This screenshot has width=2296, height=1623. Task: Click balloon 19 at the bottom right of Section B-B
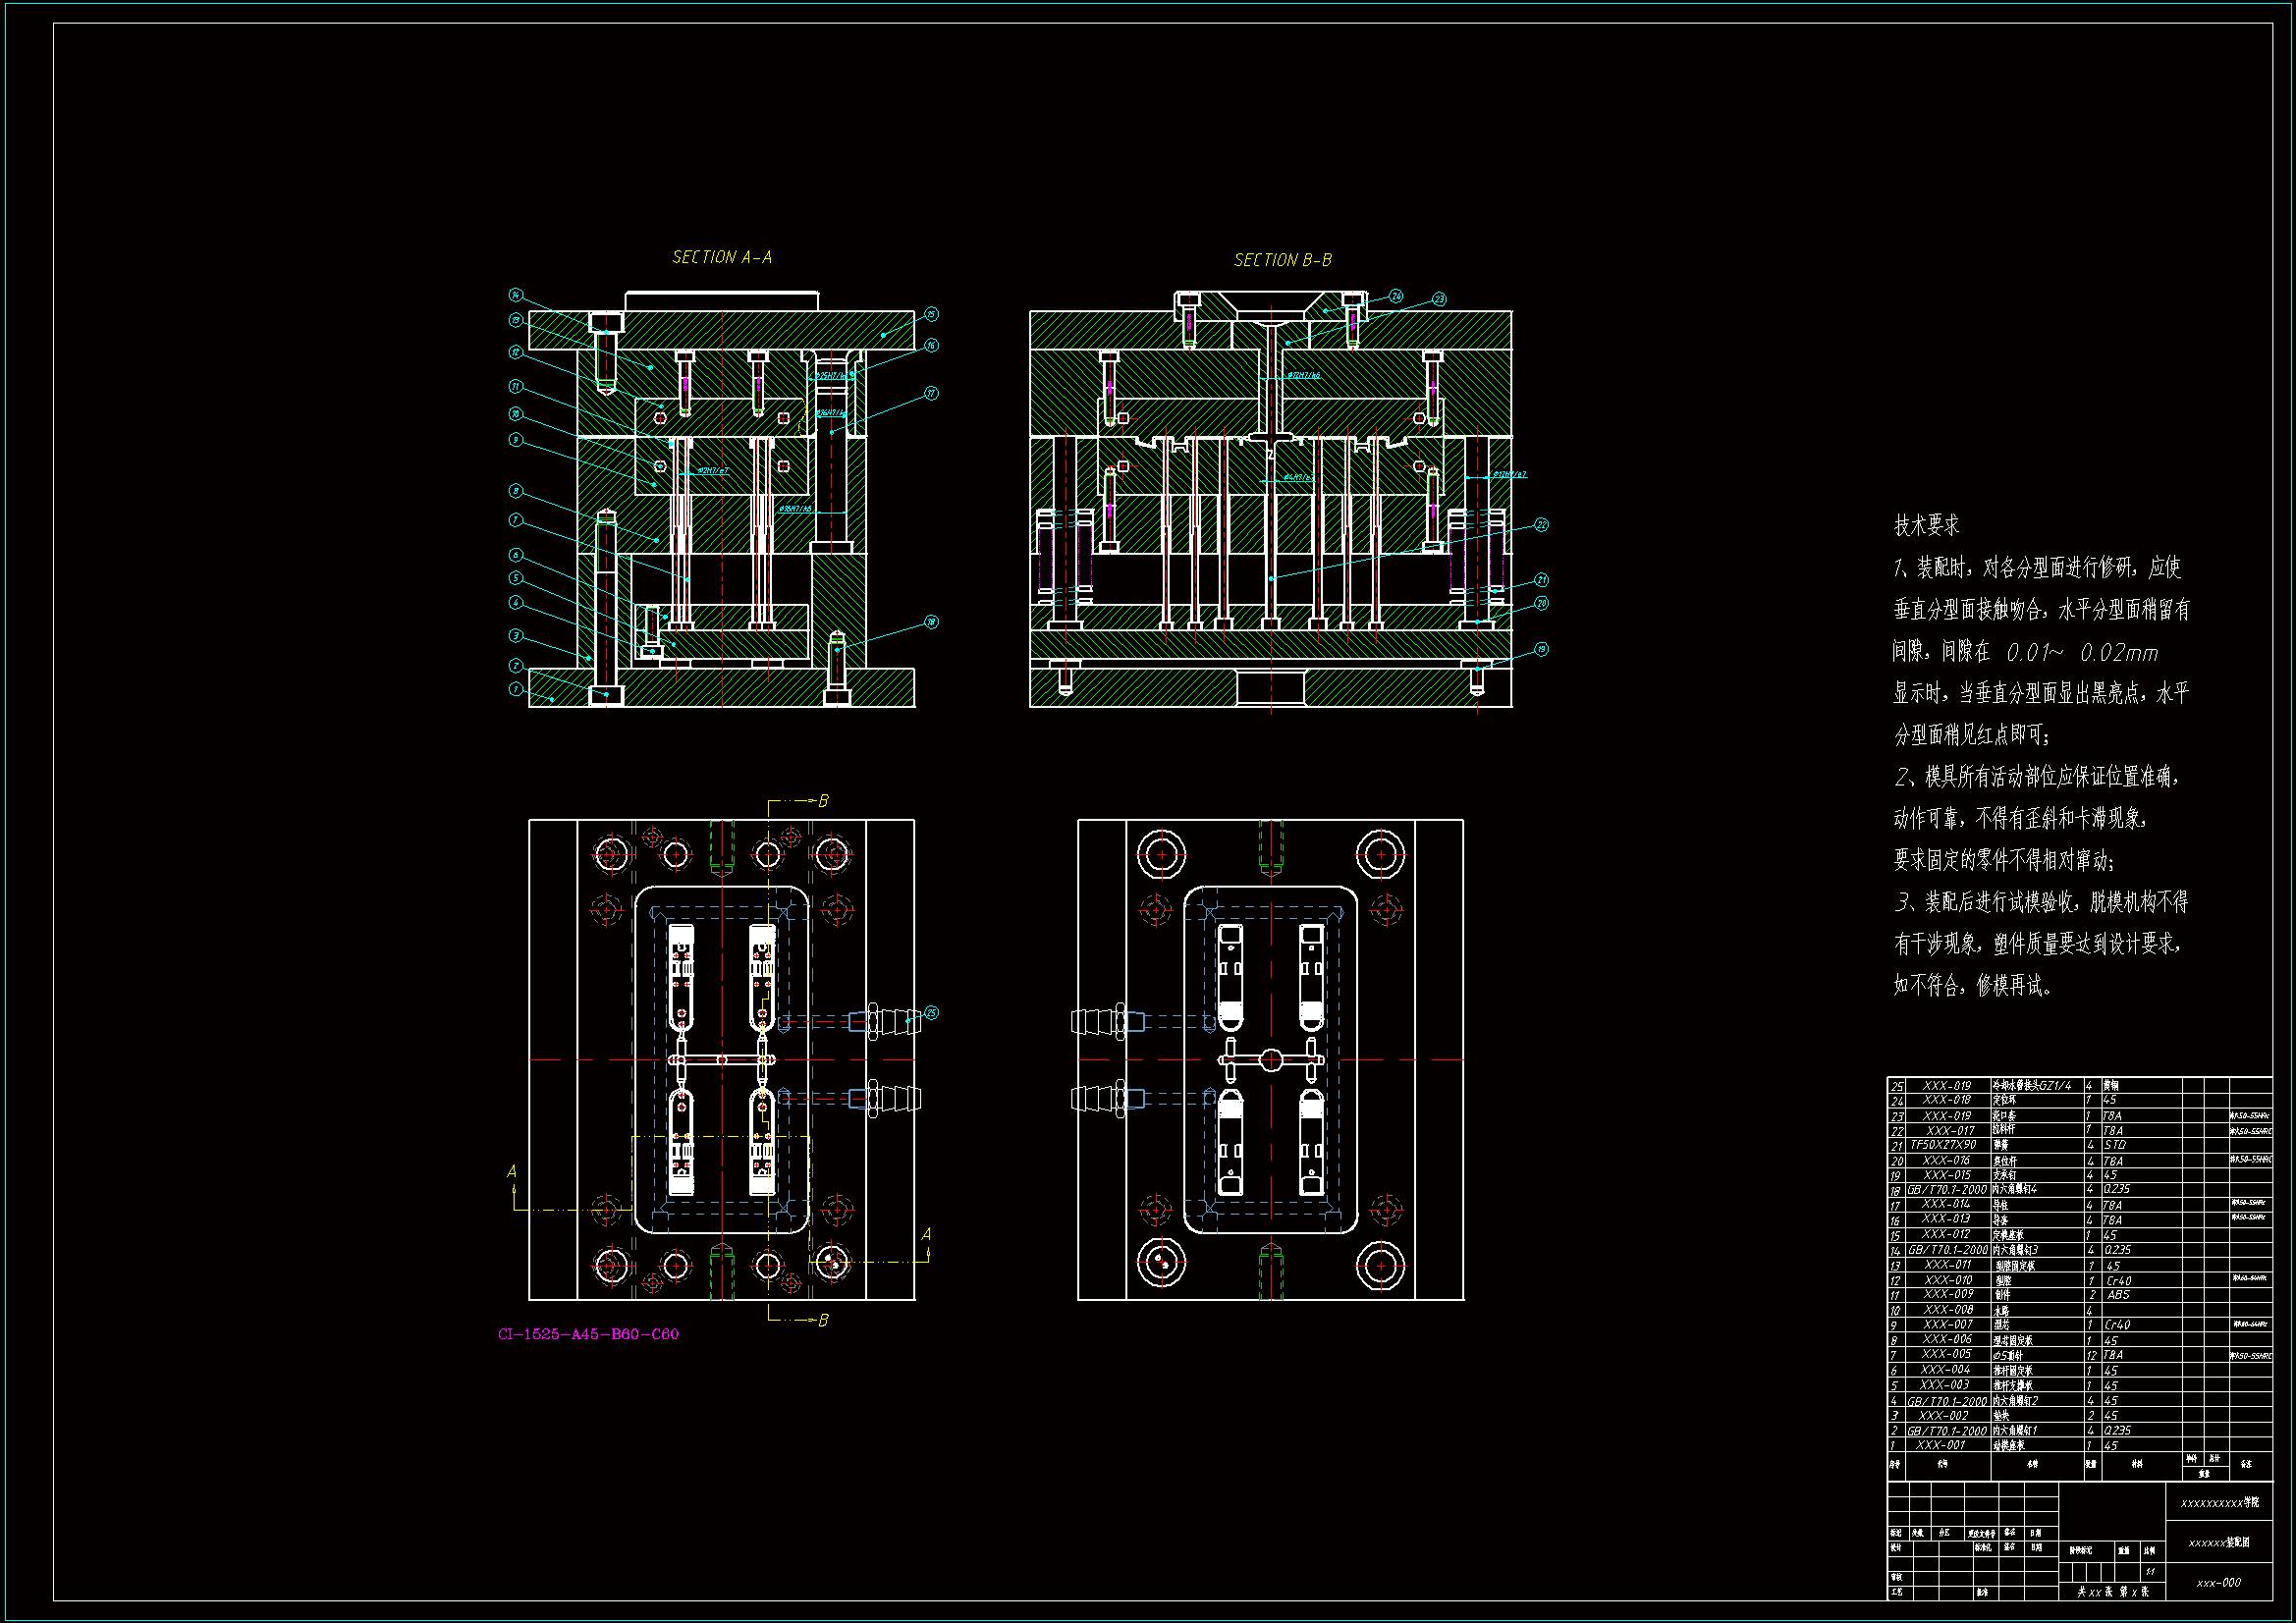pyautogui.click(x=1541, y=650)
